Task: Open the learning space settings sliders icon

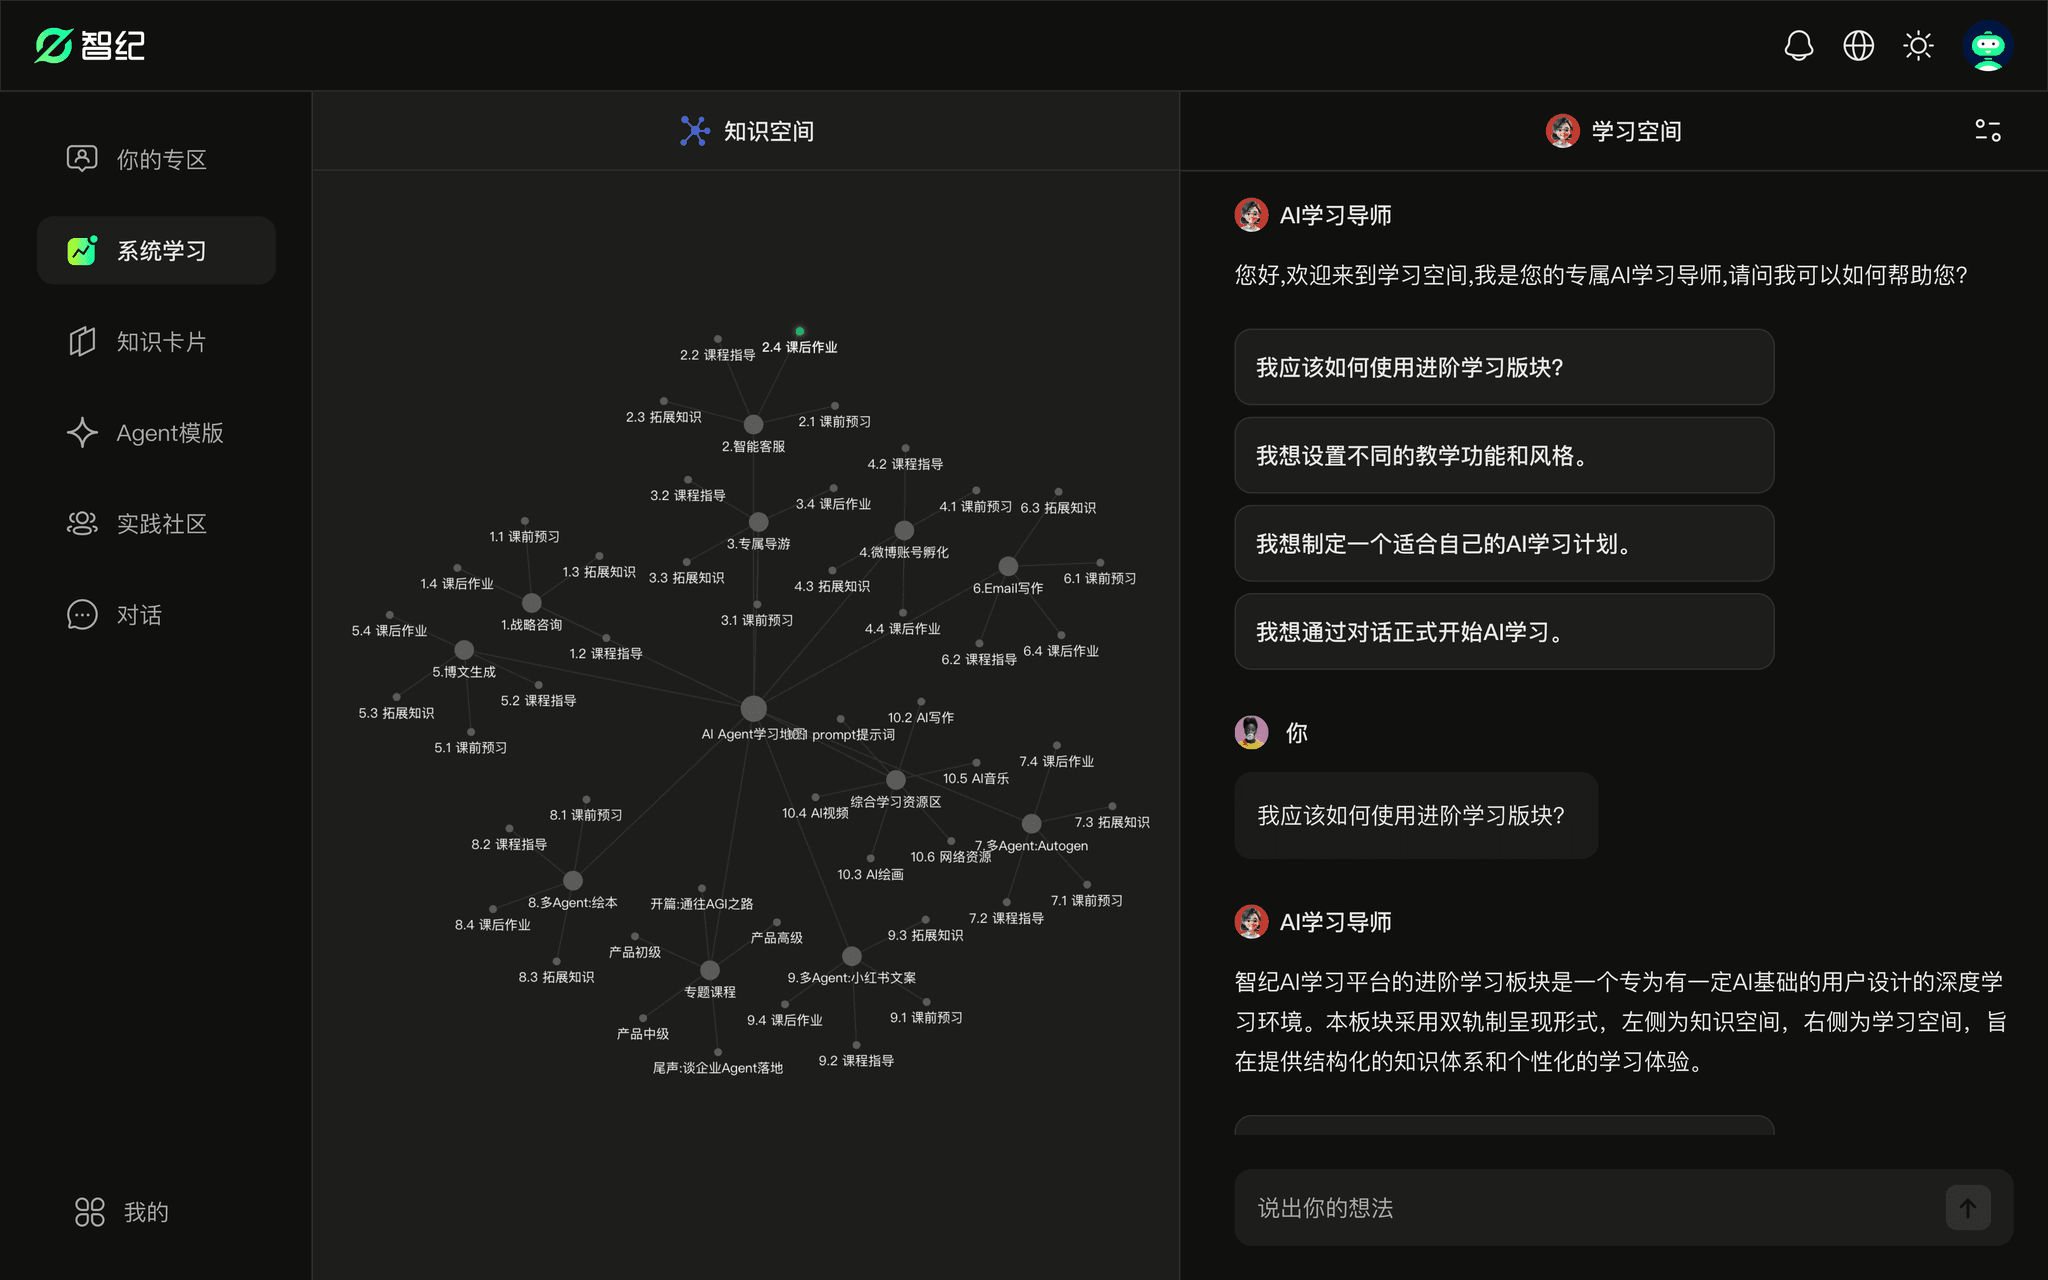Action: pyautogui.click(x=1987, y=131)
